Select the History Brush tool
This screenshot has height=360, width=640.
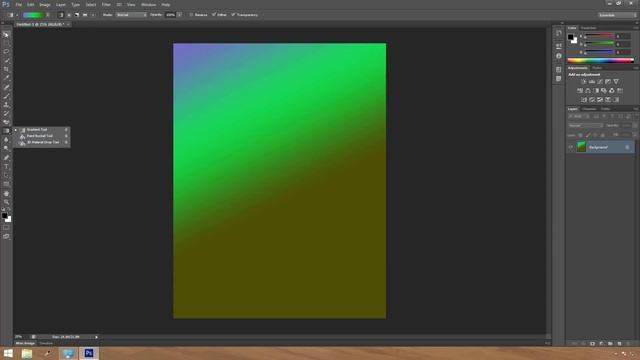(x=6, y=113)
